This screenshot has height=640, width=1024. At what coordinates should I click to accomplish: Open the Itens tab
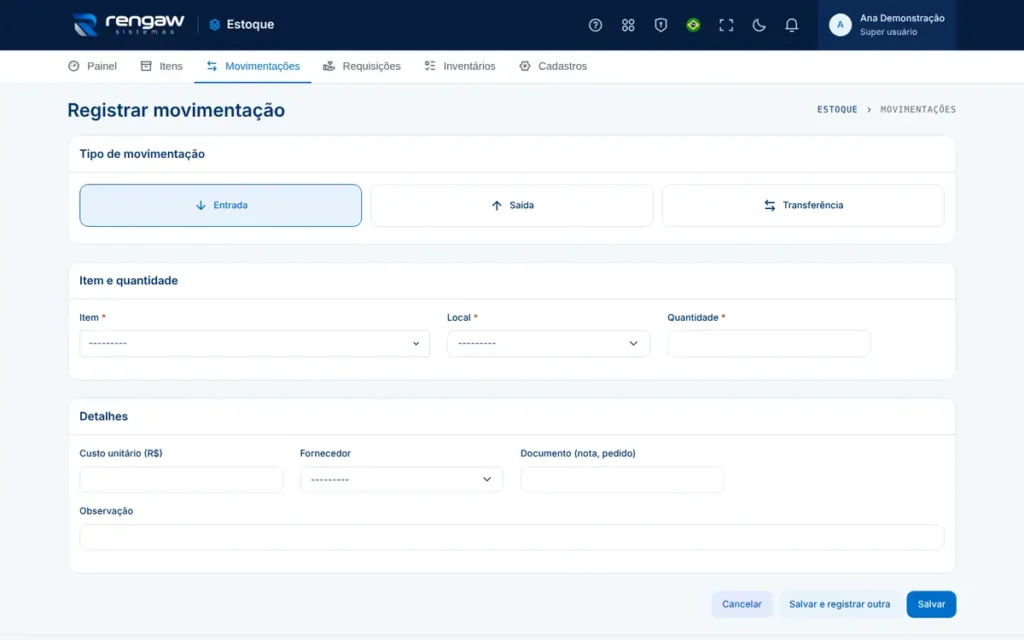pyautogui.click(x=161, y=66)
